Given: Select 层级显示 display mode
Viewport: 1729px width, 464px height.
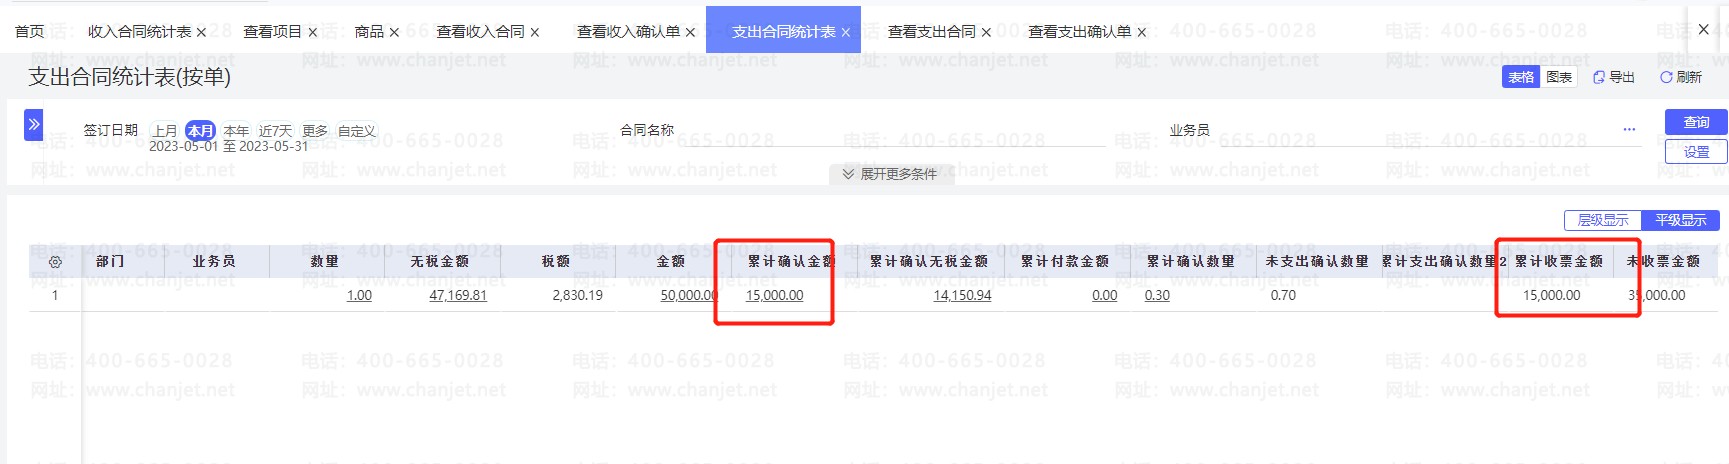Looking at the screenshot, I should tap(1603, 220).
